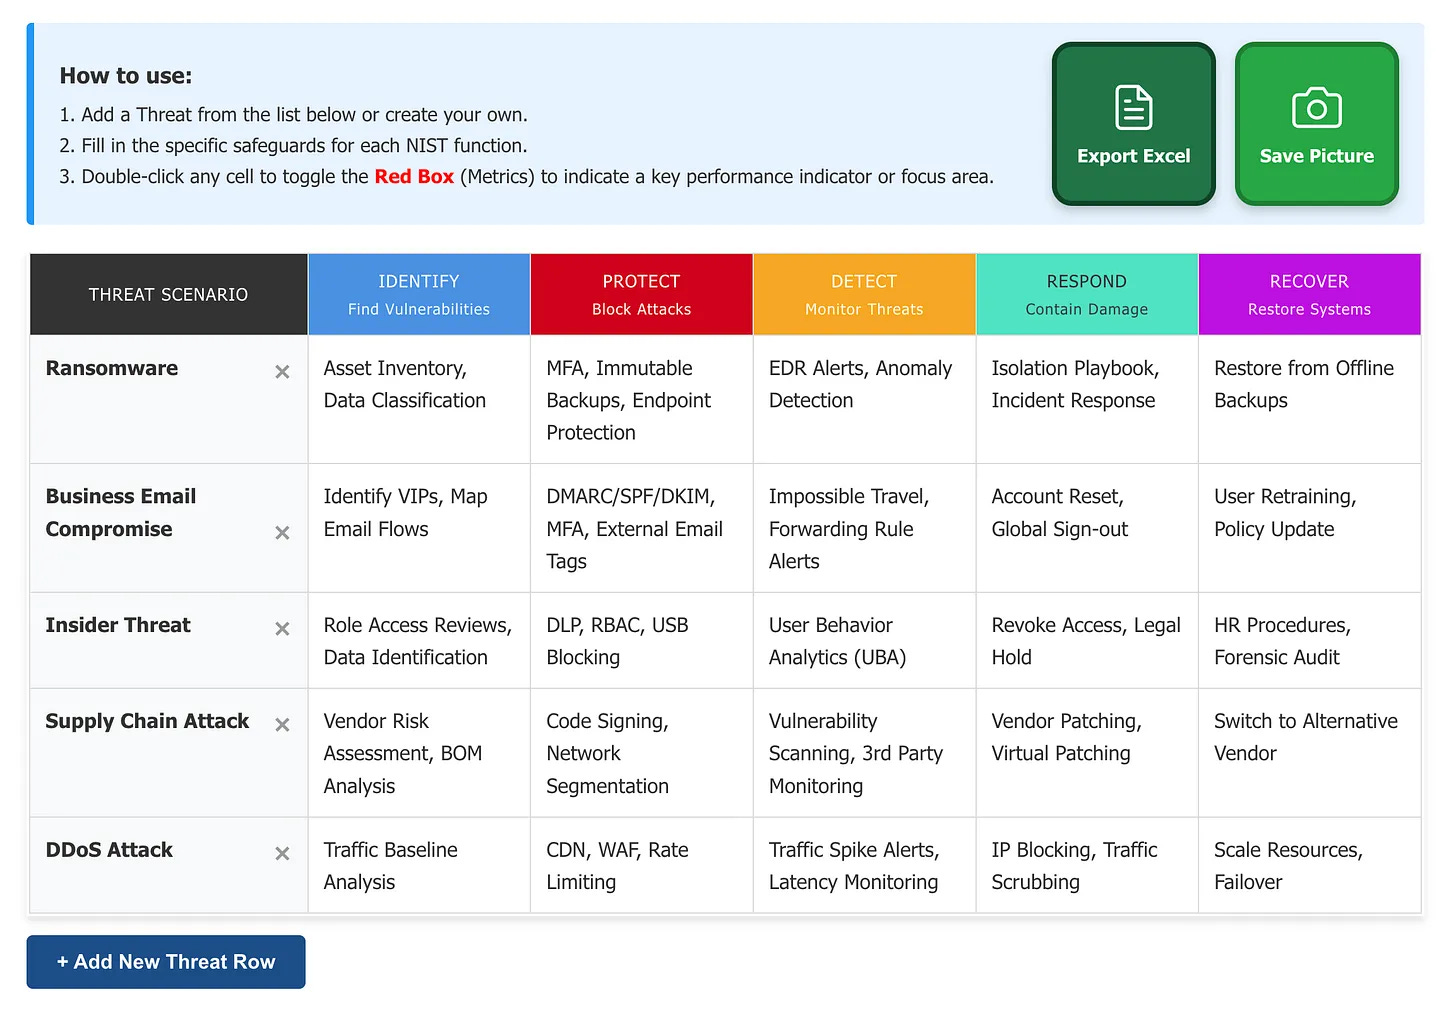Delete Supply Chain Attack row using X icon
Image resolution: width=1456 pixels, height=1023 pixels.
(x=282, y=725)
